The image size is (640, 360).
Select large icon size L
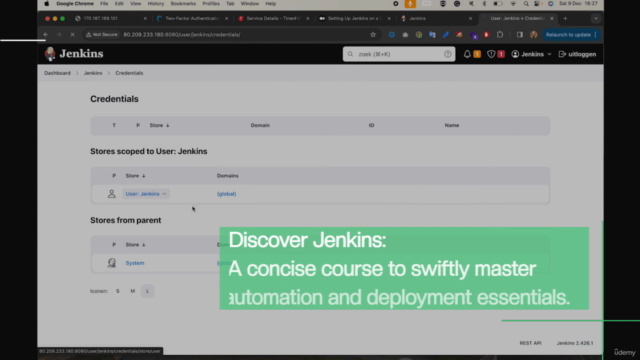tap(147, 291)
